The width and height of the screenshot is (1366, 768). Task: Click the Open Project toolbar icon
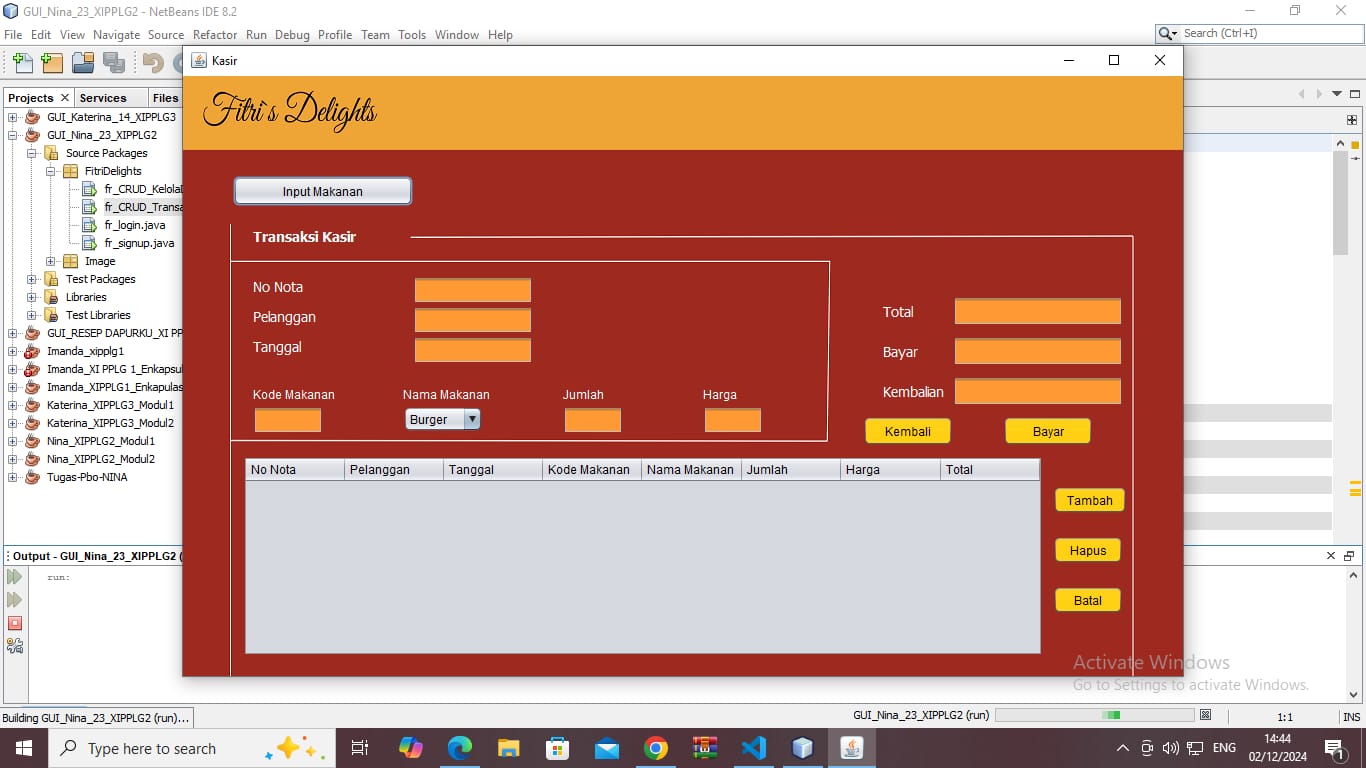[x=83, y=63]
